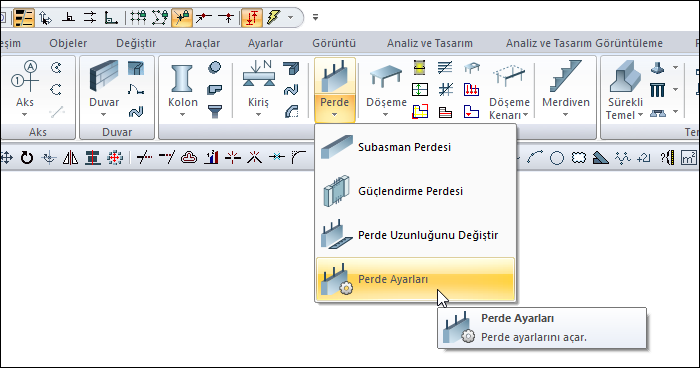Expand the Döşeme dropdown arrow

(385, 115)
